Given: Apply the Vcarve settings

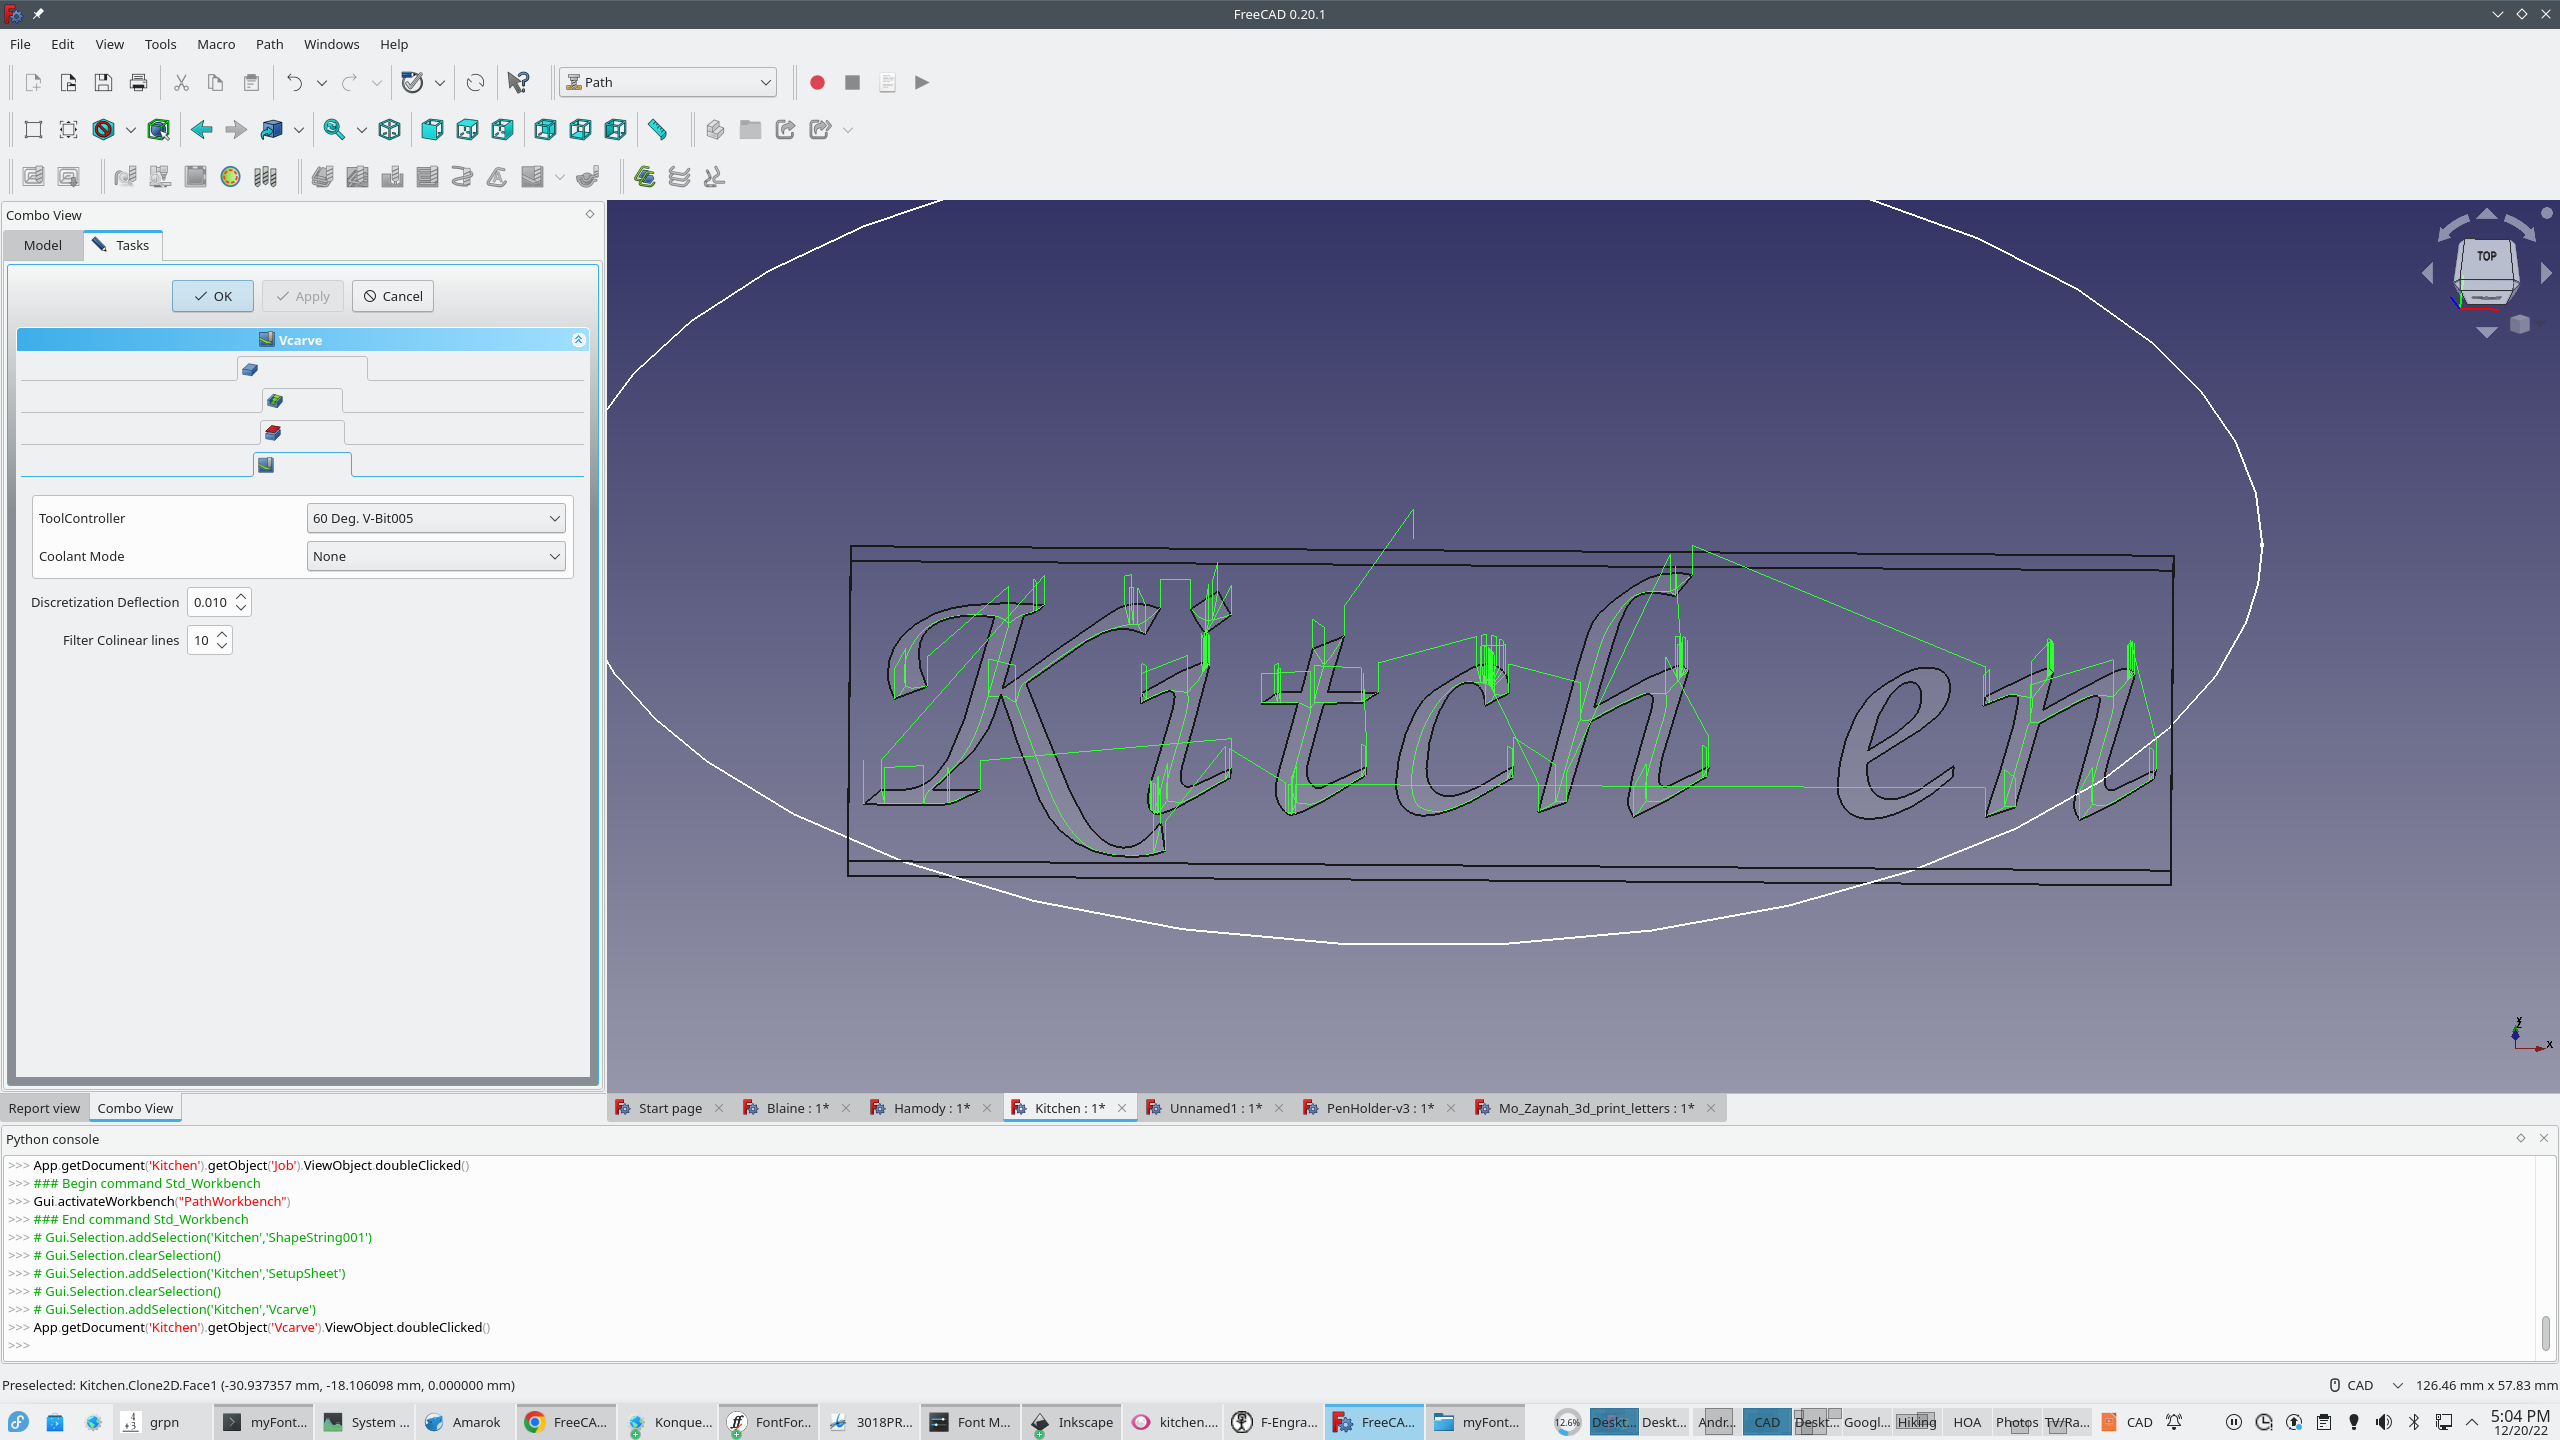Looking at the screenshot, I should [303, 296].
